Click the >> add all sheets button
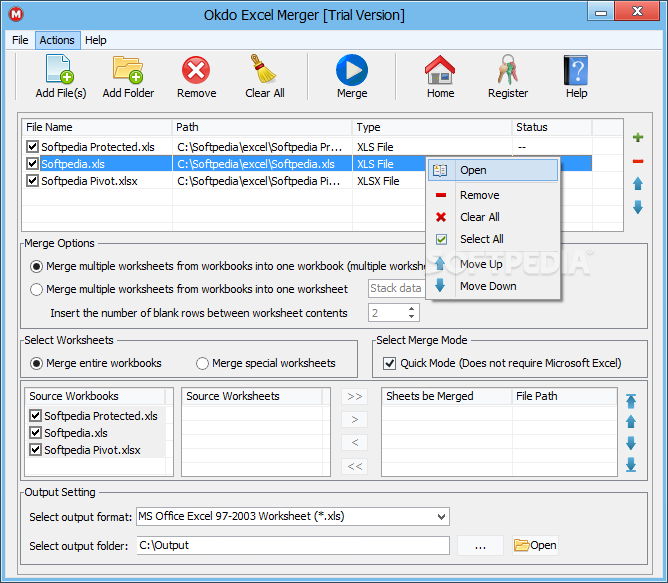 (354, 396)
